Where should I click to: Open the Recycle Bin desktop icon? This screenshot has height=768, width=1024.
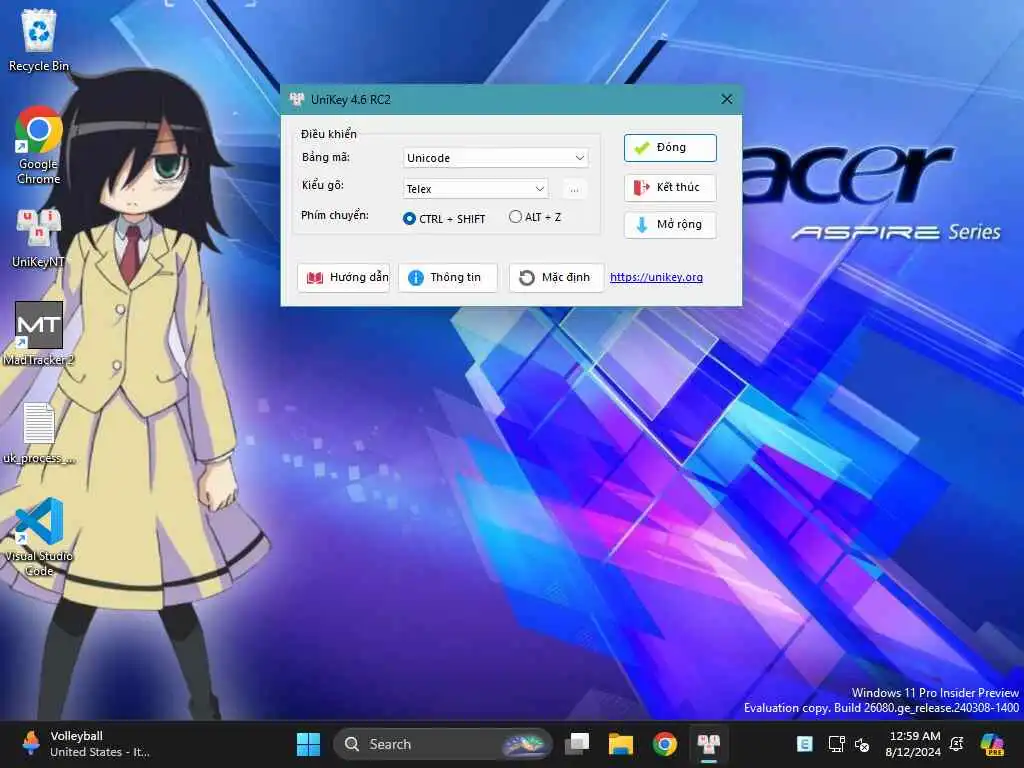tap(39, 39)
